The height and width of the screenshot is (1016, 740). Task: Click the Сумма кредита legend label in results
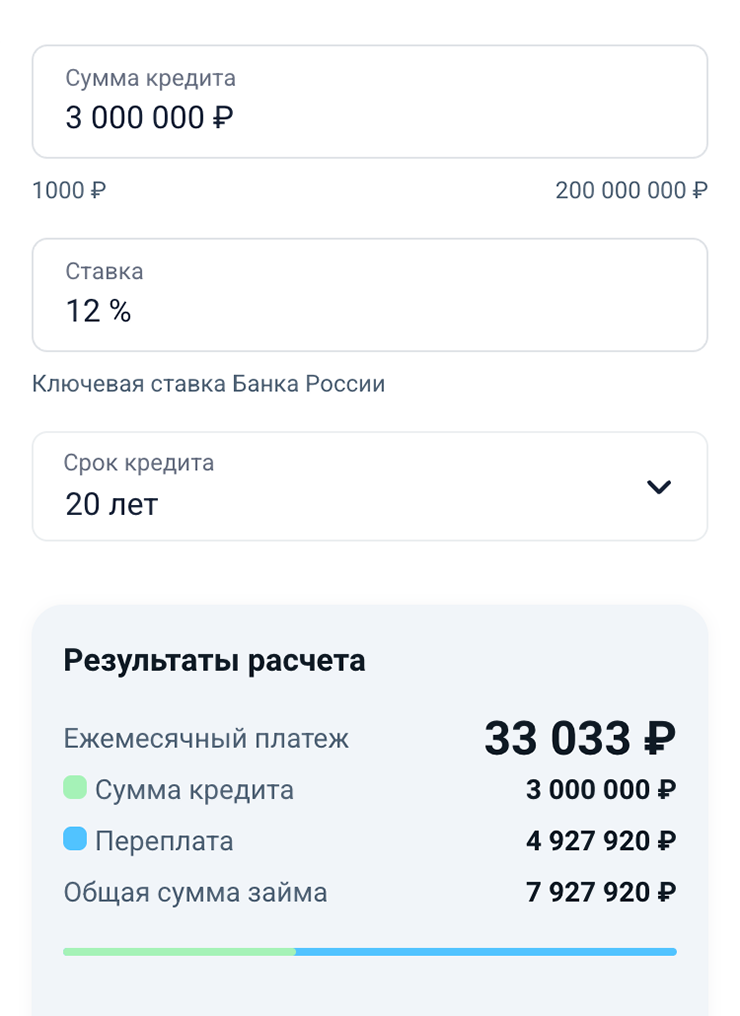(195, 790)
